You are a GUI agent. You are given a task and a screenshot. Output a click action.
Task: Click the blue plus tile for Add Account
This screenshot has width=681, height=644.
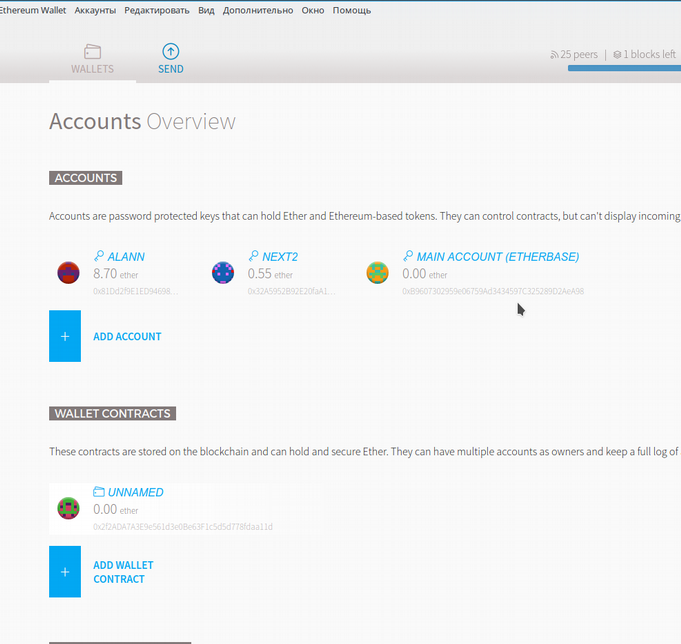(65, 336)
